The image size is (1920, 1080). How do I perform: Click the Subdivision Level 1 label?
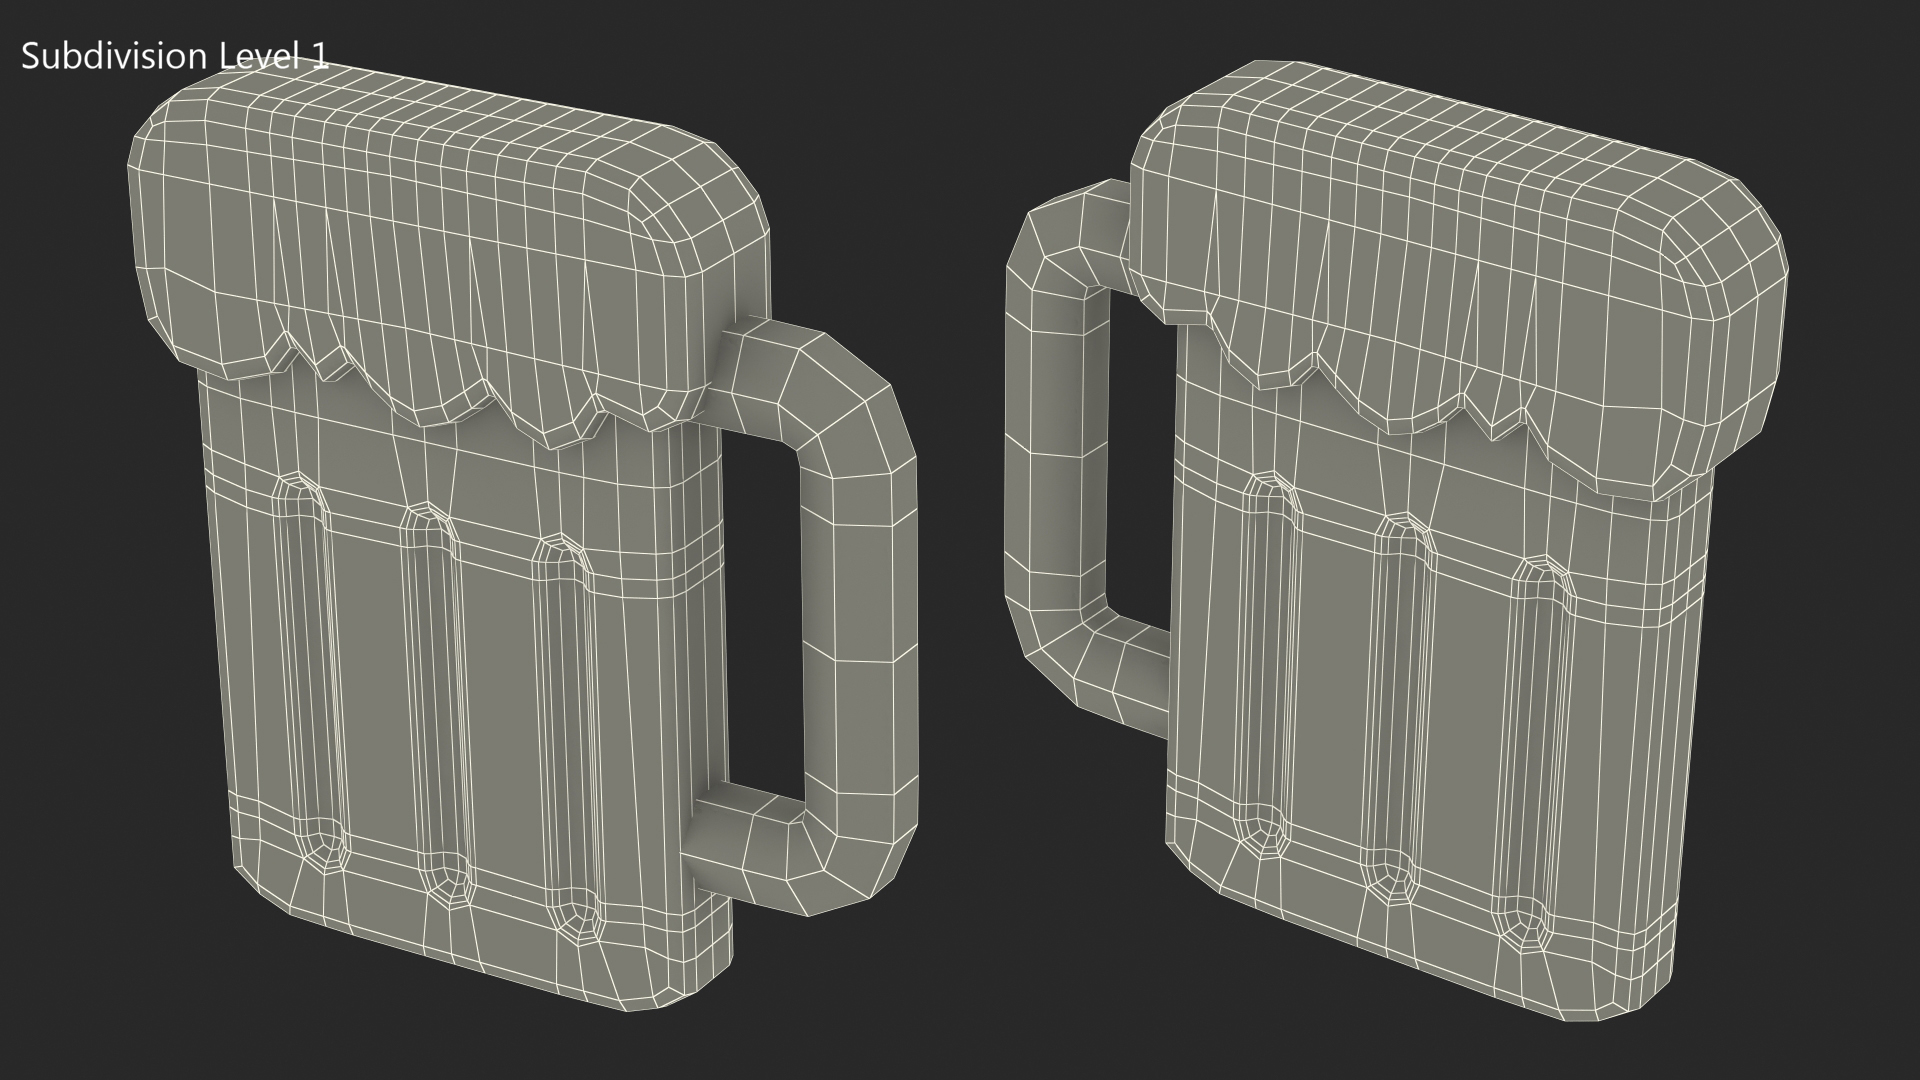[x=174, y=57]
